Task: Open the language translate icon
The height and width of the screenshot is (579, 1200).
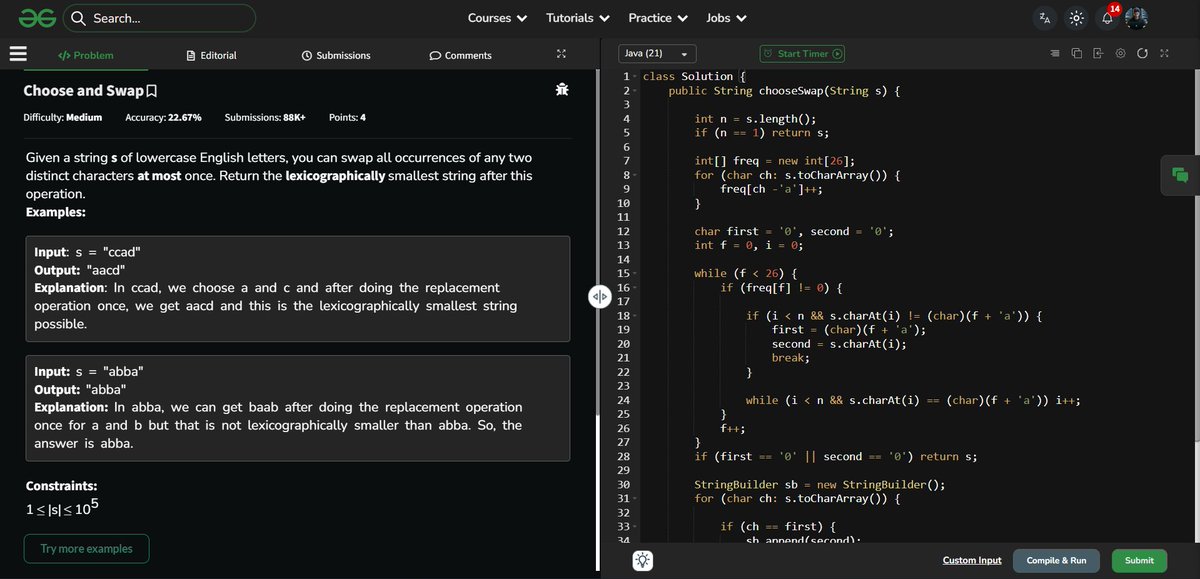Action: pyautogui.click(x=1045, y=18)
